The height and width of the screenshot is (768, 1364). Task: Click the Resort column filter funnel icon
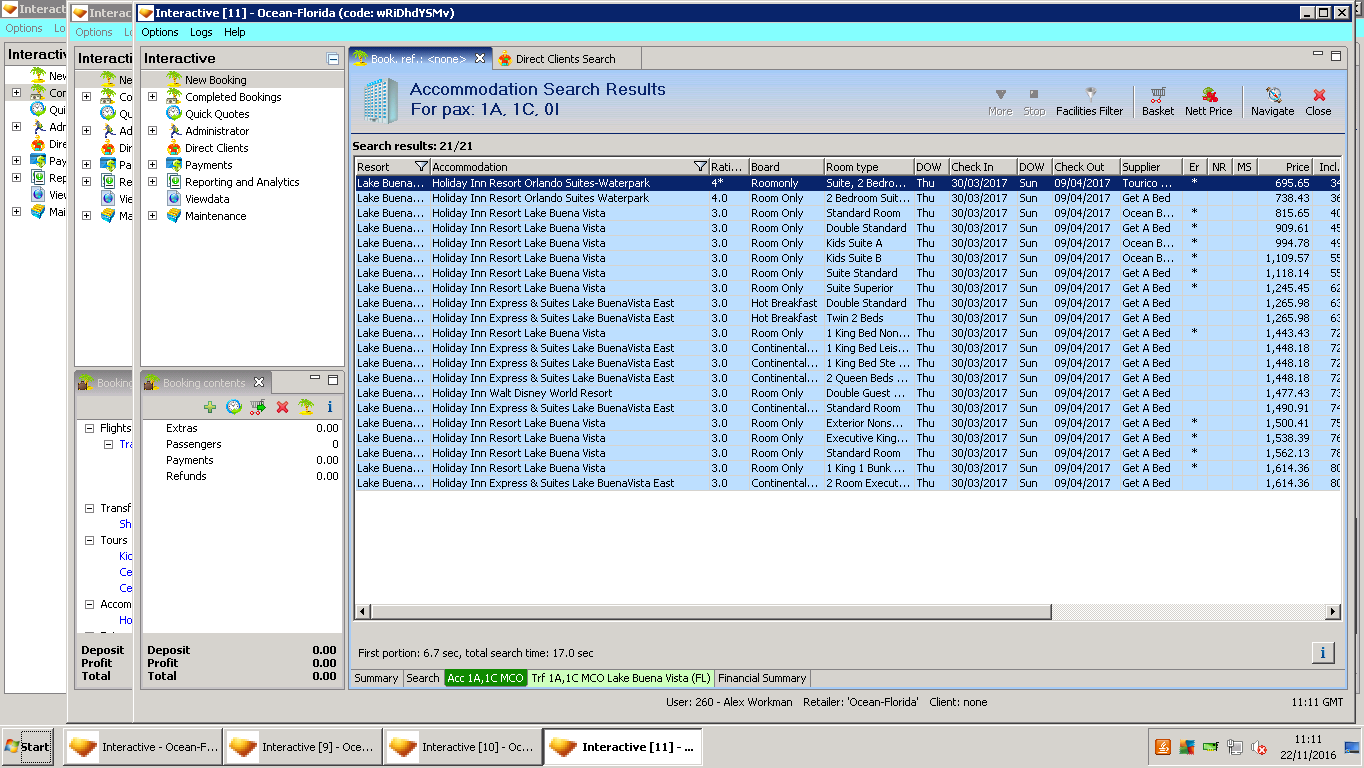421,167
